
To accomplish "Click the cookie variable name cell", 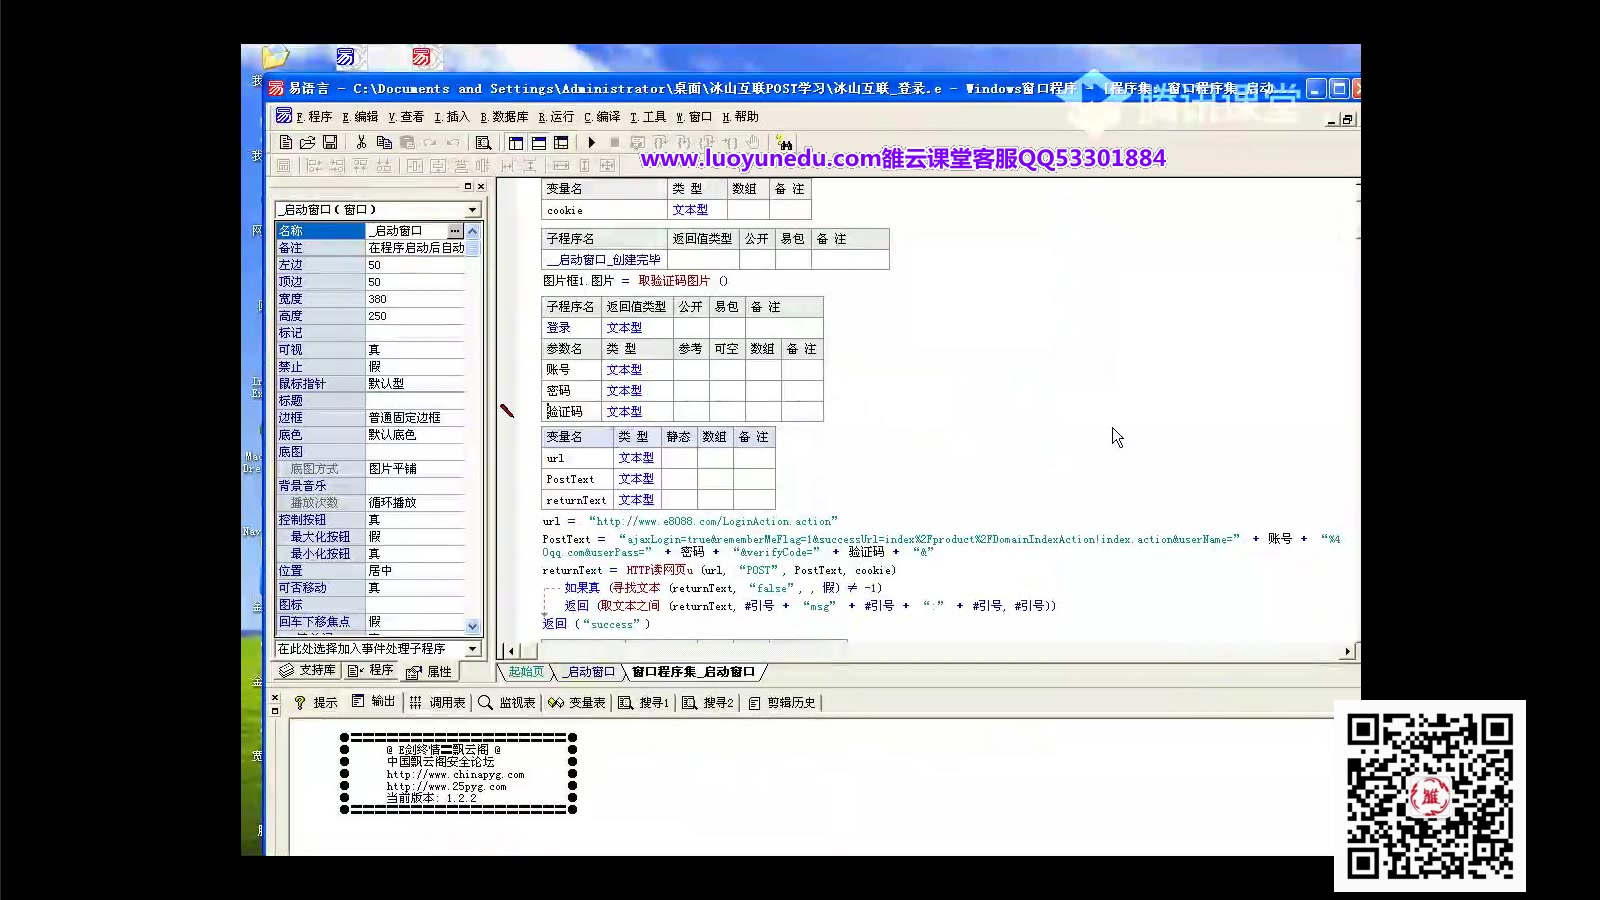I will [x=604, y=210].
